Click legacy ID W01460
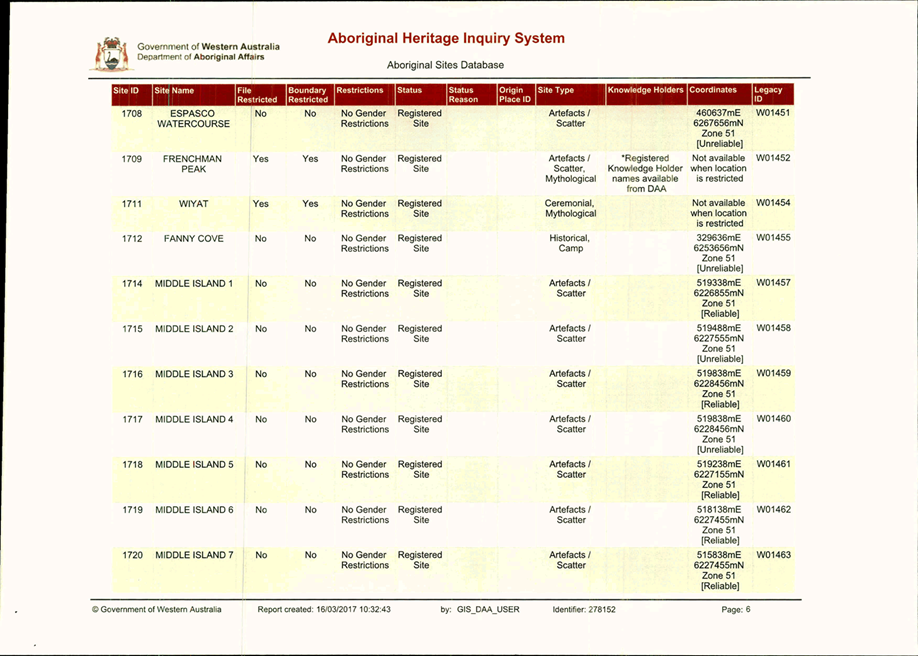918x656 pixels. click(x=773, y=419)
